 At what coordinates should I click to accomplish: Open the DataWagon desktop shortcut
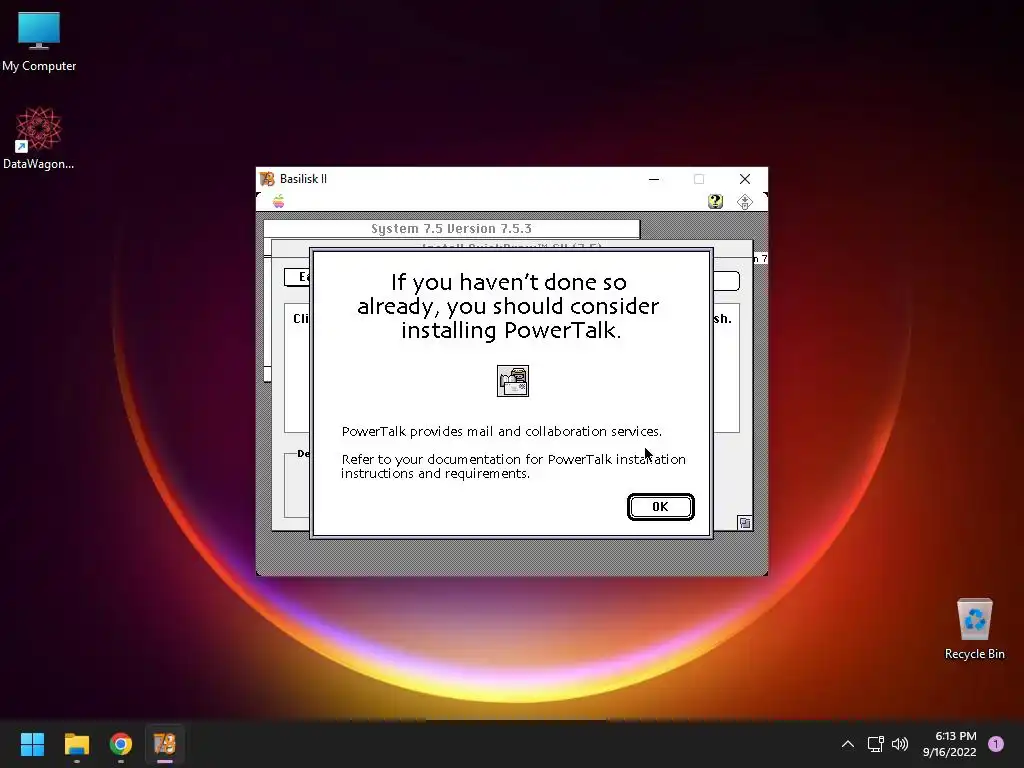[x=39, y=138]
